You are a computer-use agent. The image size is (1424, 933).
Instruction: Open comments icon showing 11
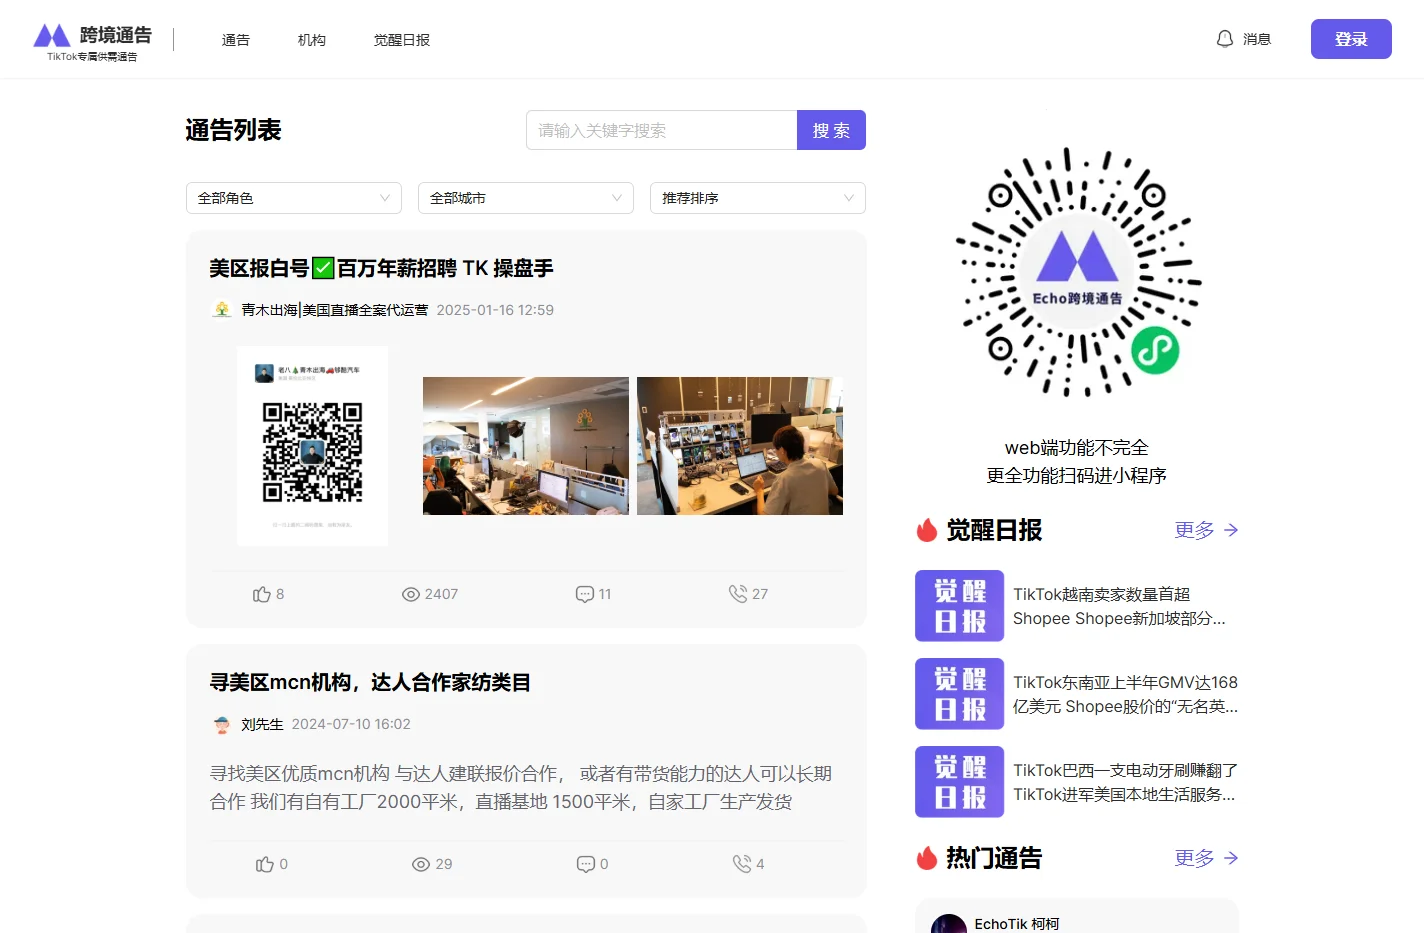pyautogui.click(x=585, y=594)
